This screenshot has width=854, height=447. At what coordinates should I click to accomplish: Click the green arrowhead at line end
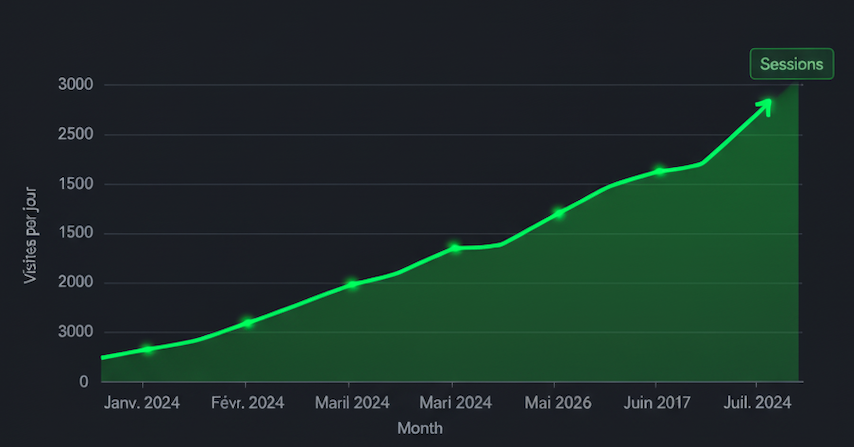[766, 102]
